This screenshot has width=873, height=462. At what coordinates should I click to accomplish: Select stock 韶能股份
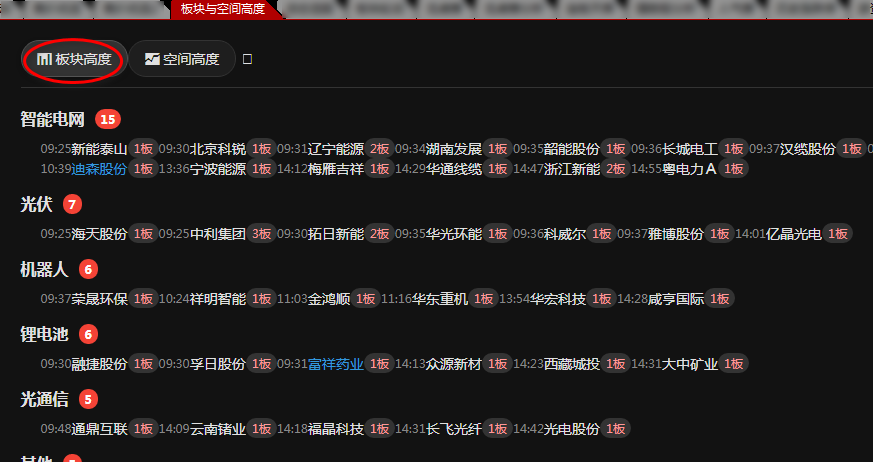tap(572, 149)
